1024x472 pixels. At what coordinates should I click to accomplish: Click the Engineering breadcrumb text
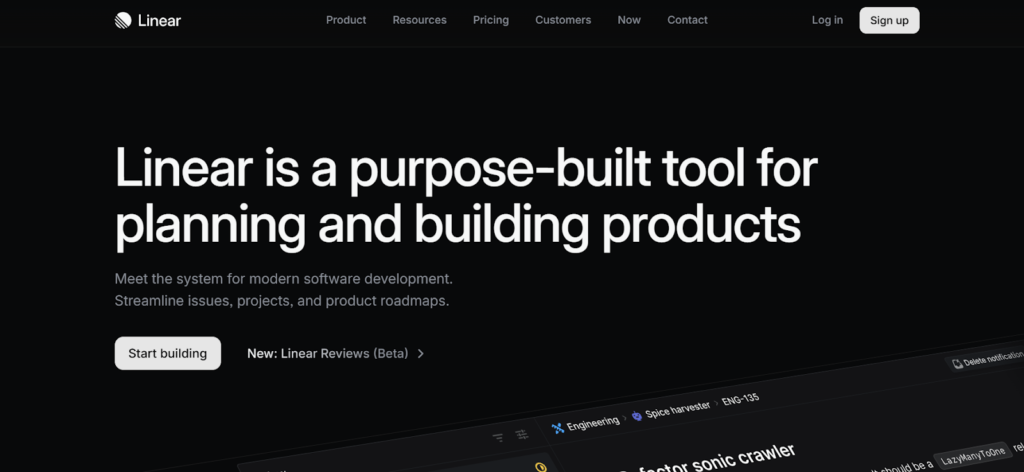pyautogui.click(x=593, y=423)
